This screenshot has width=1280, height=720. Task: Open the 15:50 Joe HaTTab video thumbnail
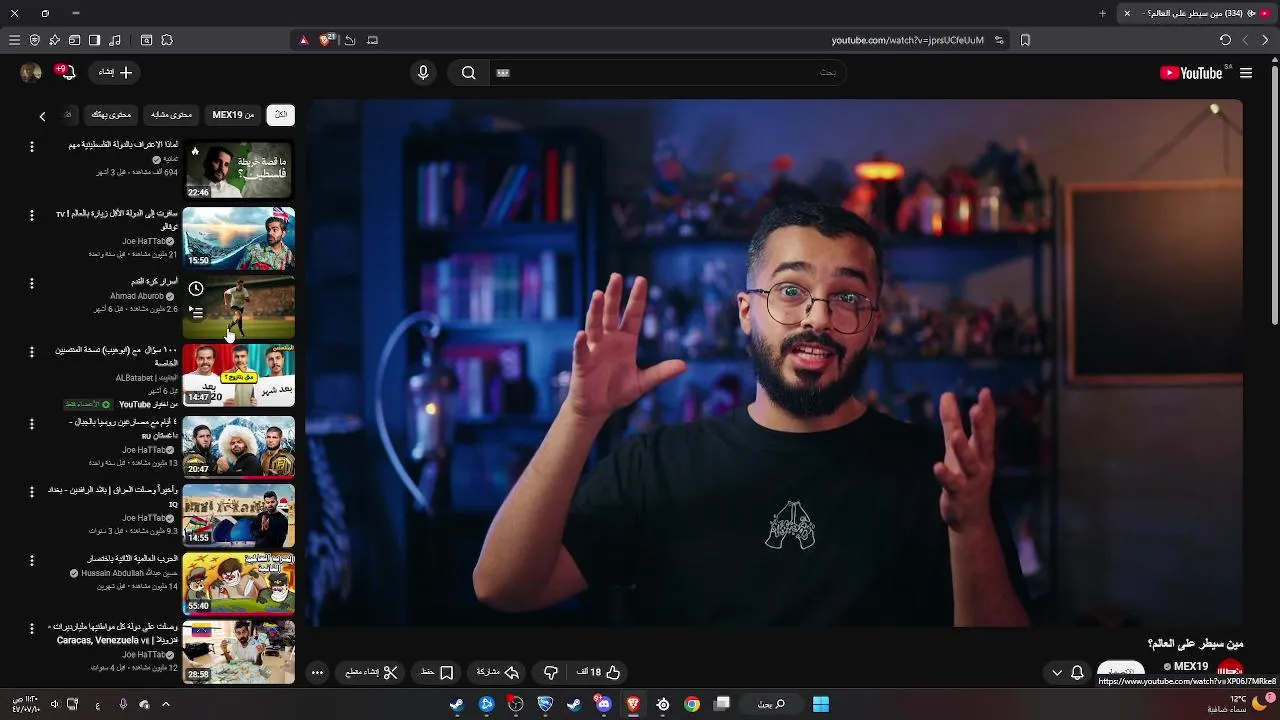coord(239,238)
